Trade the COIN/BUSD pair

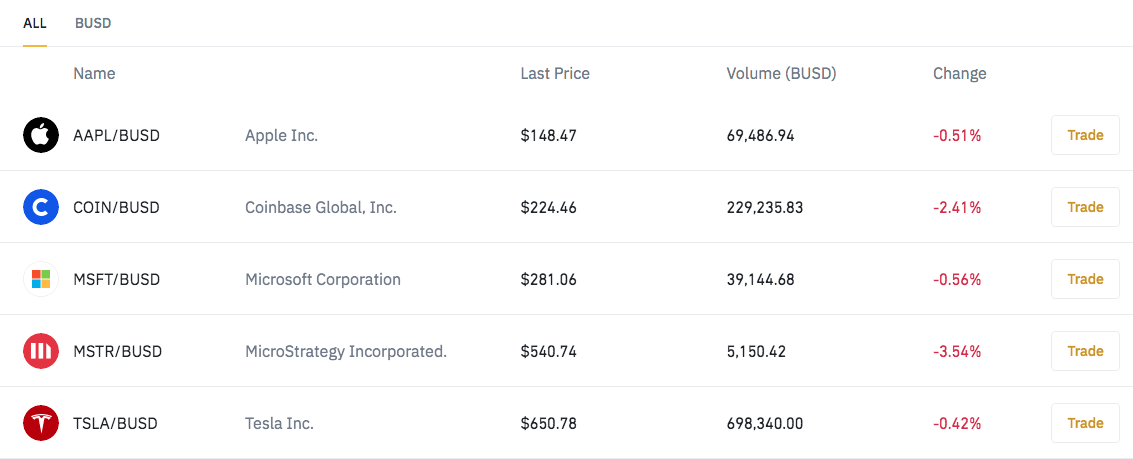tap(1085, 207)
